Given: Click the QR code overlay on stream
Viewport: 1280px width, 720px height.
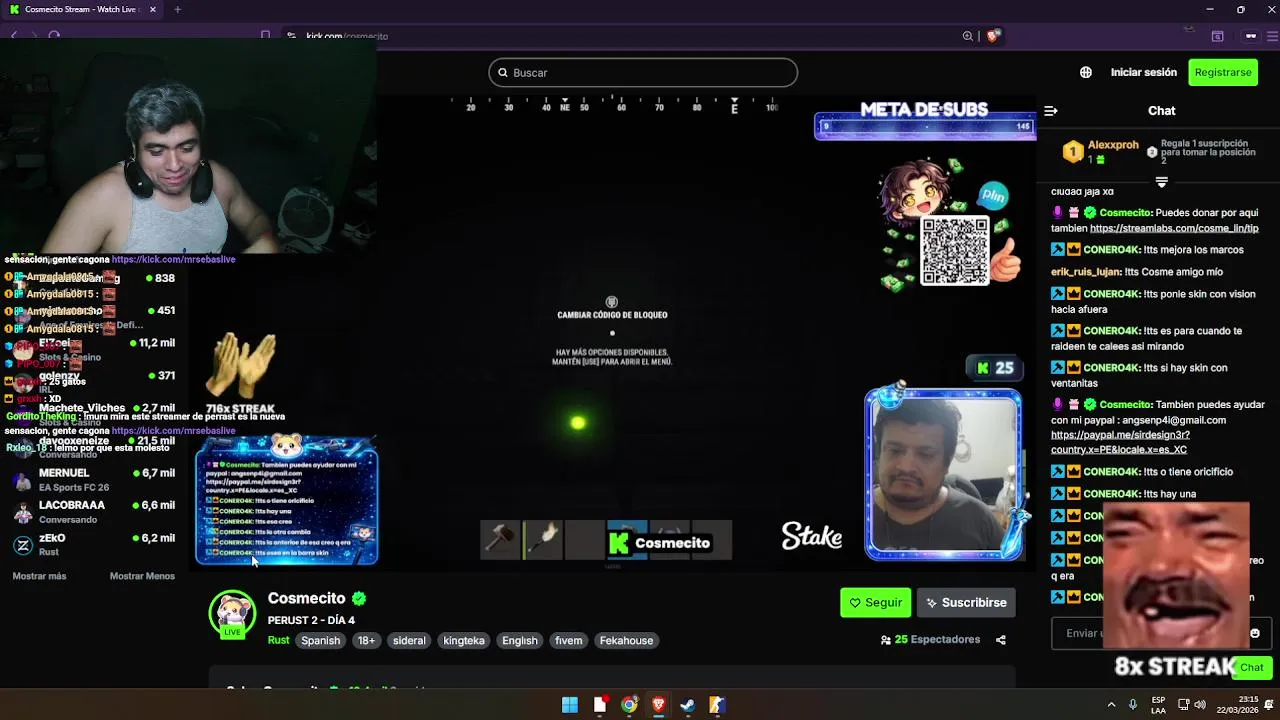Looking at the screenshot, I should click(955, 251).
